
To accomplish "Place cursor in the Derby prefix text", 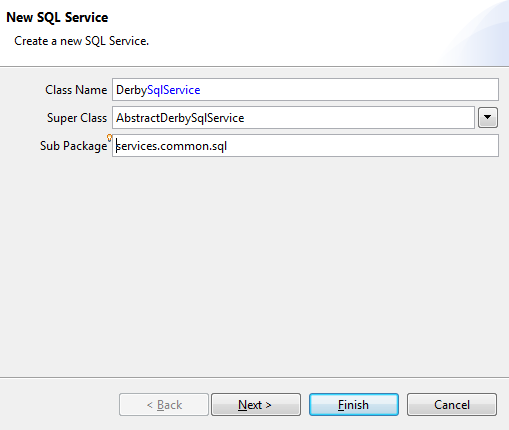I will [131, 90].
